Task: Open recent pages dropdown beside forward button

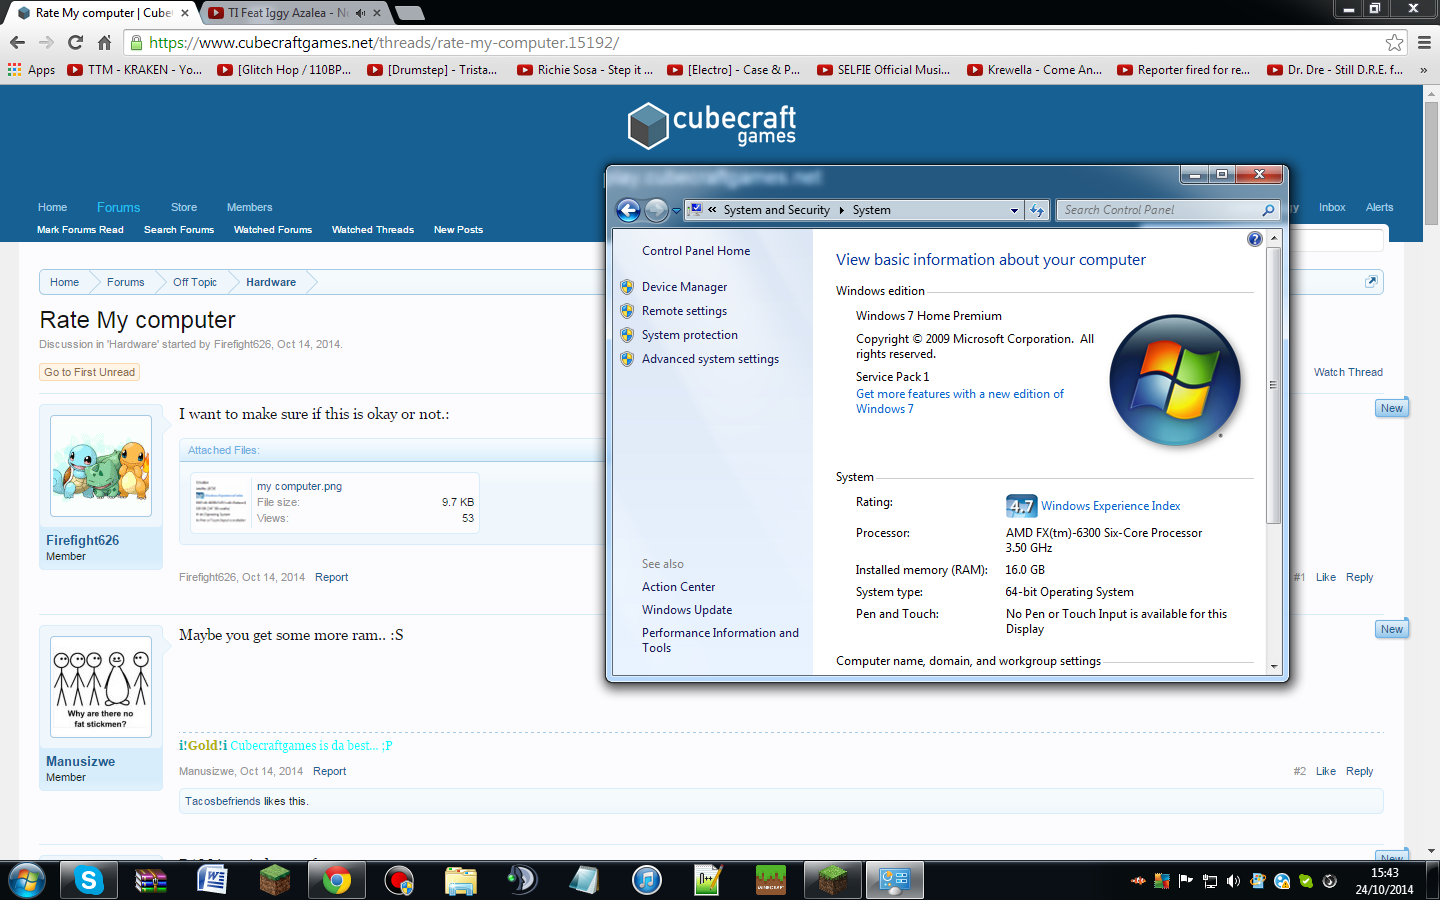Action: (676, 210)
